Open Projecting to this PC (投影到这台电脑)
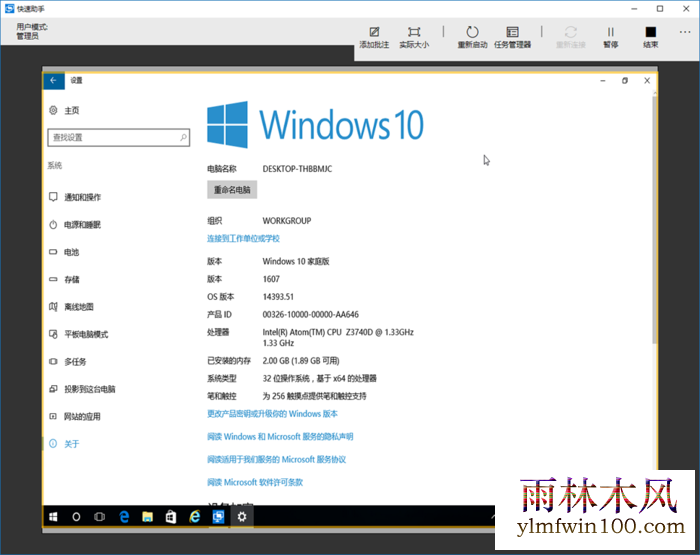Image resolution: width=700 pixels, height=555 pixels. click(x=82, y=389)
